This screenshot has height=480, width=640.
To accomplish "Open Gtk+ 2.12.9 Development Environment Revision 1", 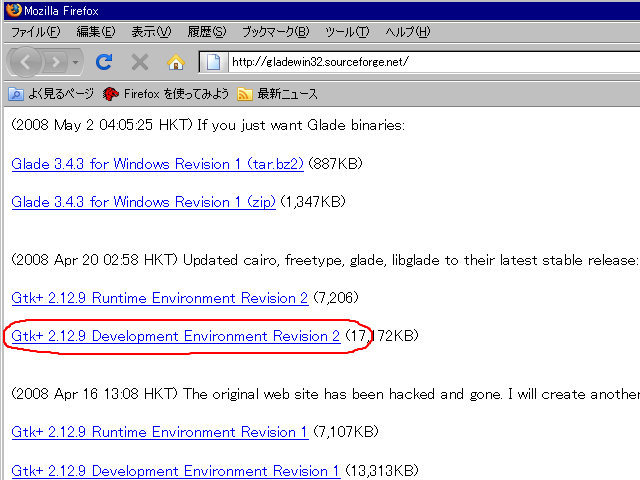I will 176,471.
